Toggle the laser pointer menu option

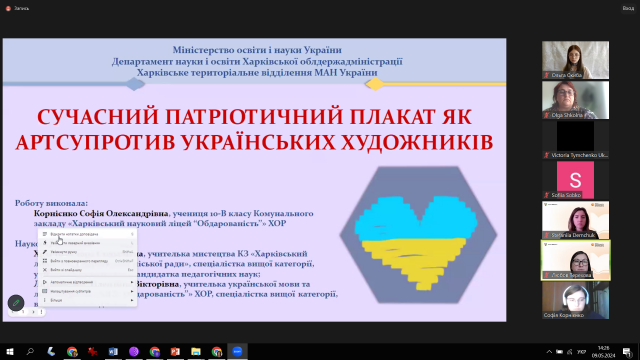click(88, 243)
